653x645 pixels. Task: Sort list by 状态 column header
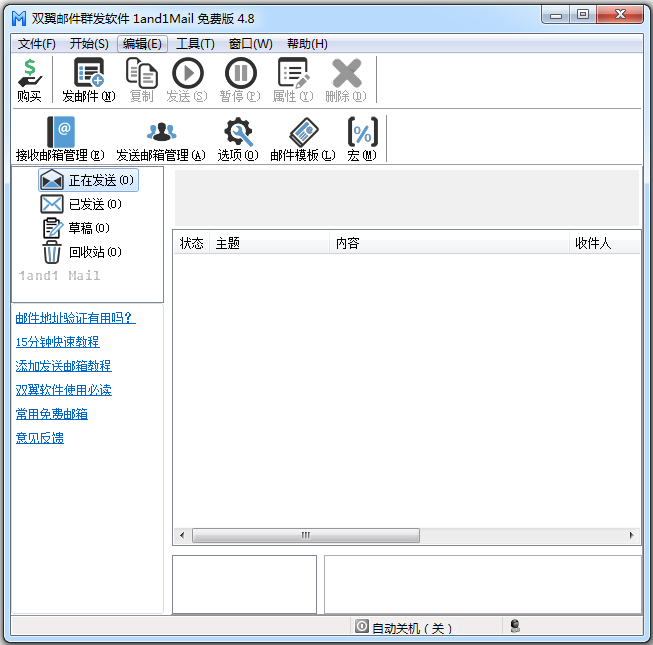click(x=192, y=243)
